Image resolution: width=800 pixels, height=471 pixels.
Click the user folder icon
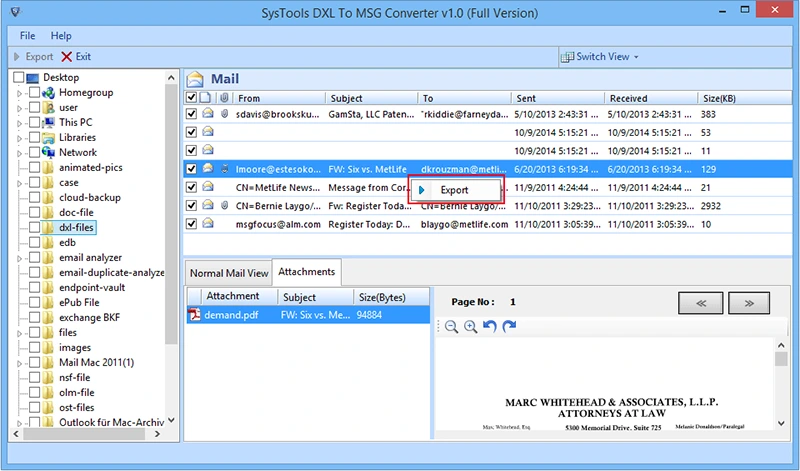48,108
